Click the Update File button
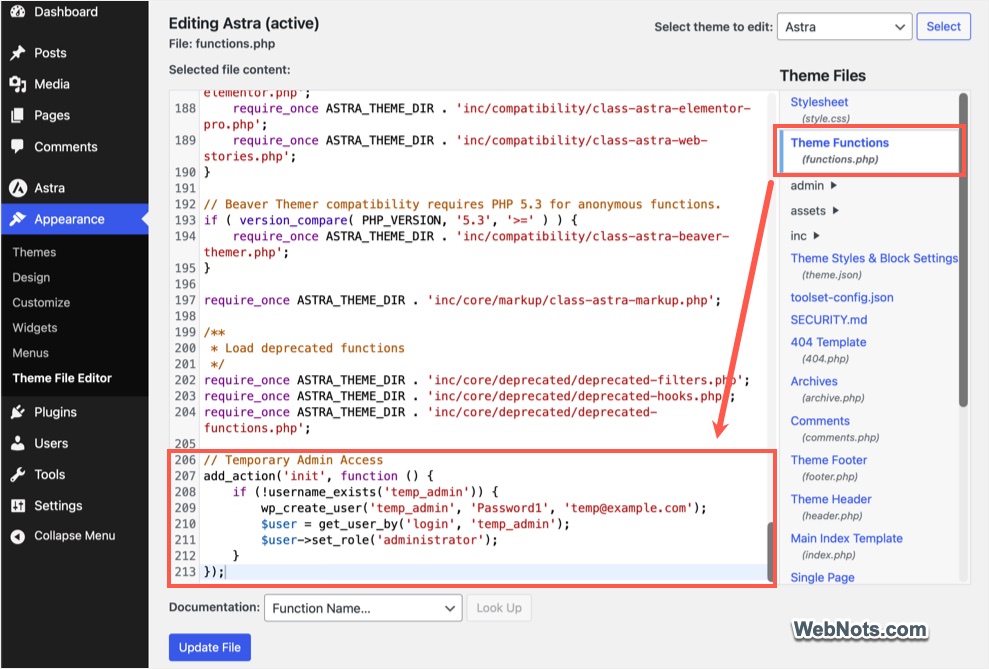Image resolution: width=989 pixels, height=669 pixels. pos(209,648)
